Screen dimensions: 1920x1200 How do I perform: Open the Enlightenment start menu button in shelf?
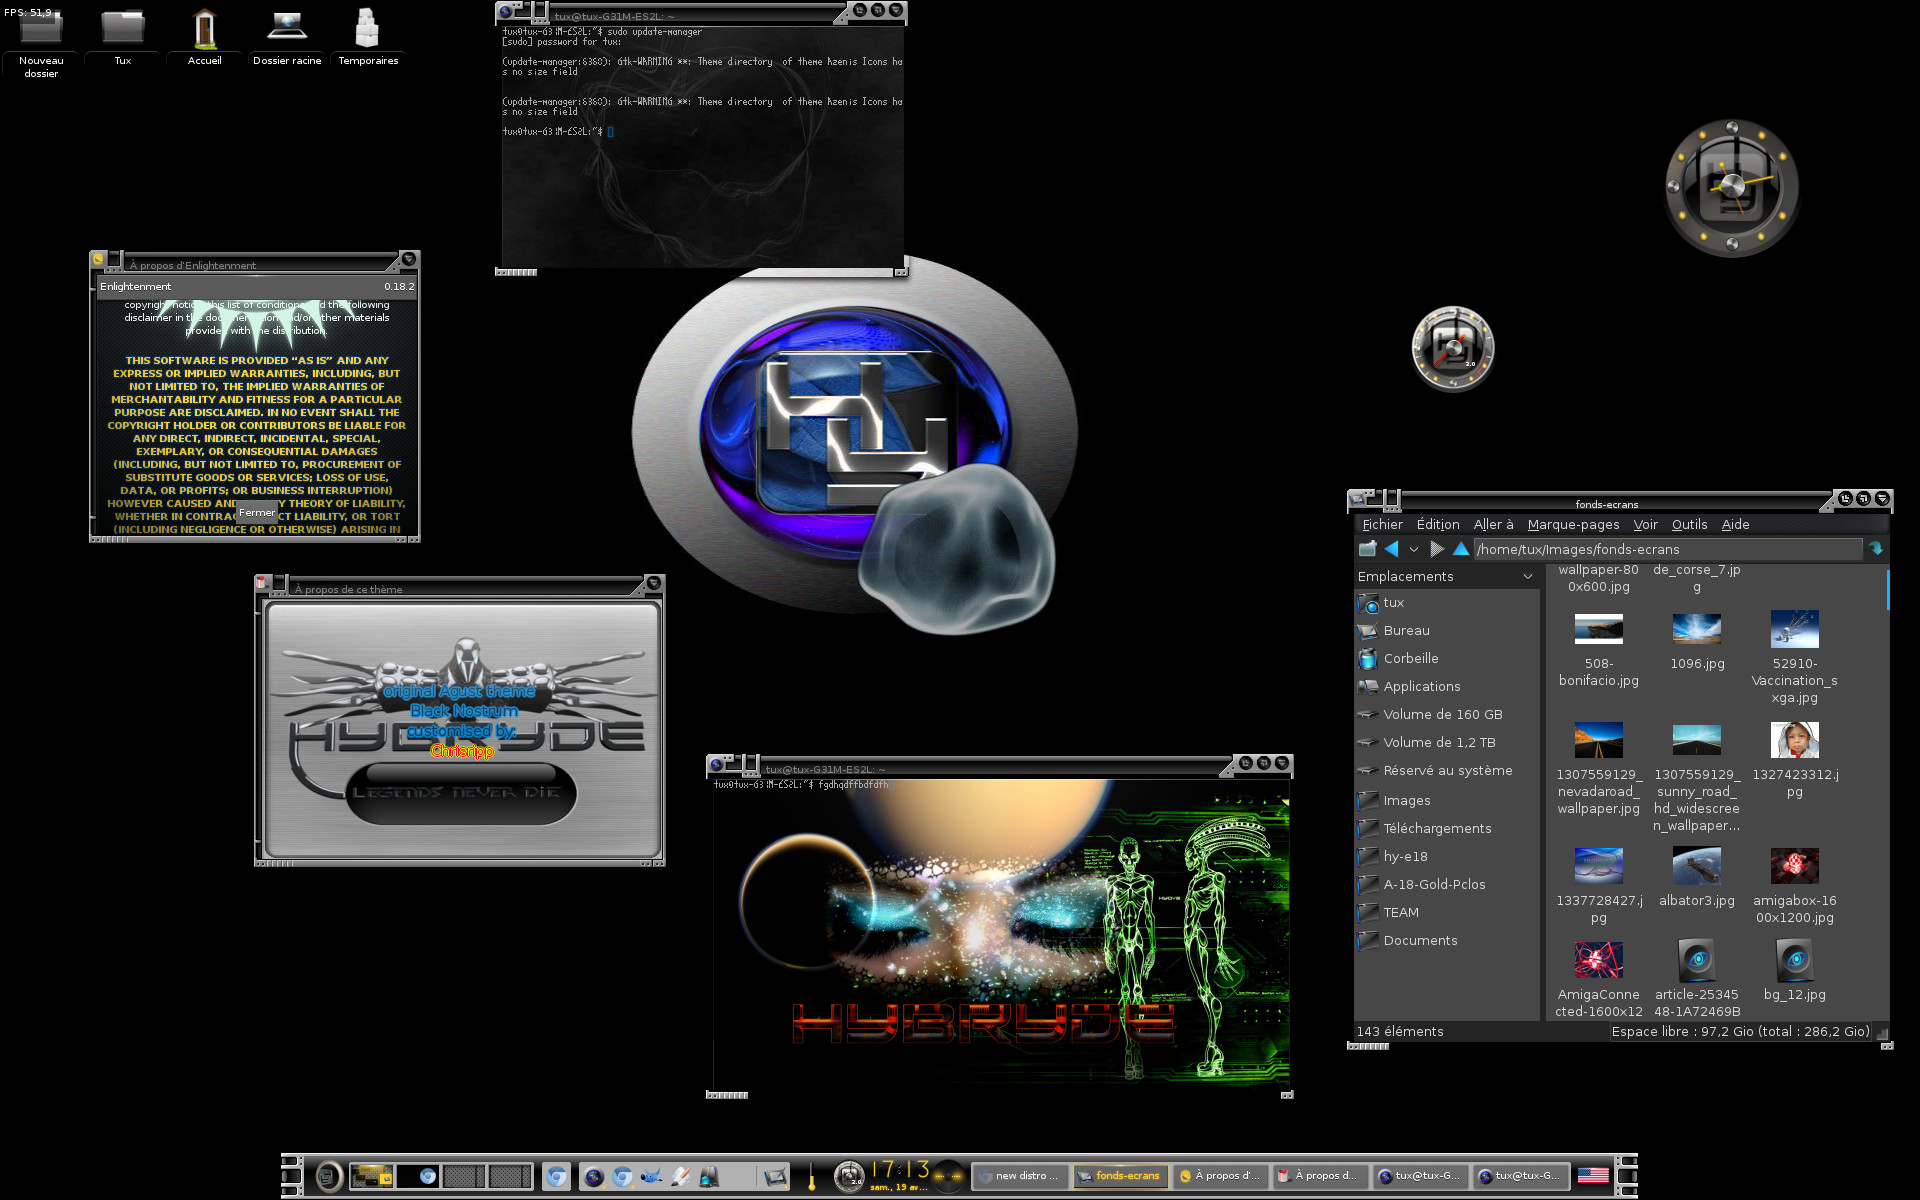[x=328, y=1176]
